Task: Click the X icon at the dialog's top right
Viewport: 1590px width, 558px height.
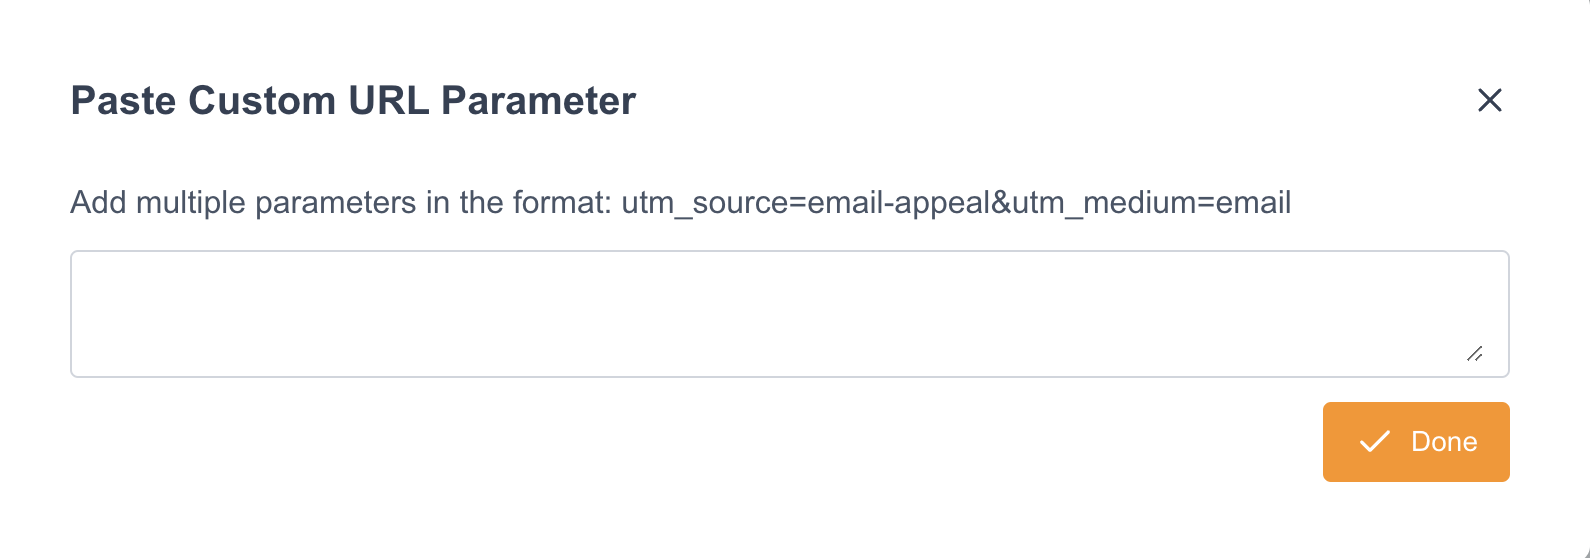Action: [1489, 100]
